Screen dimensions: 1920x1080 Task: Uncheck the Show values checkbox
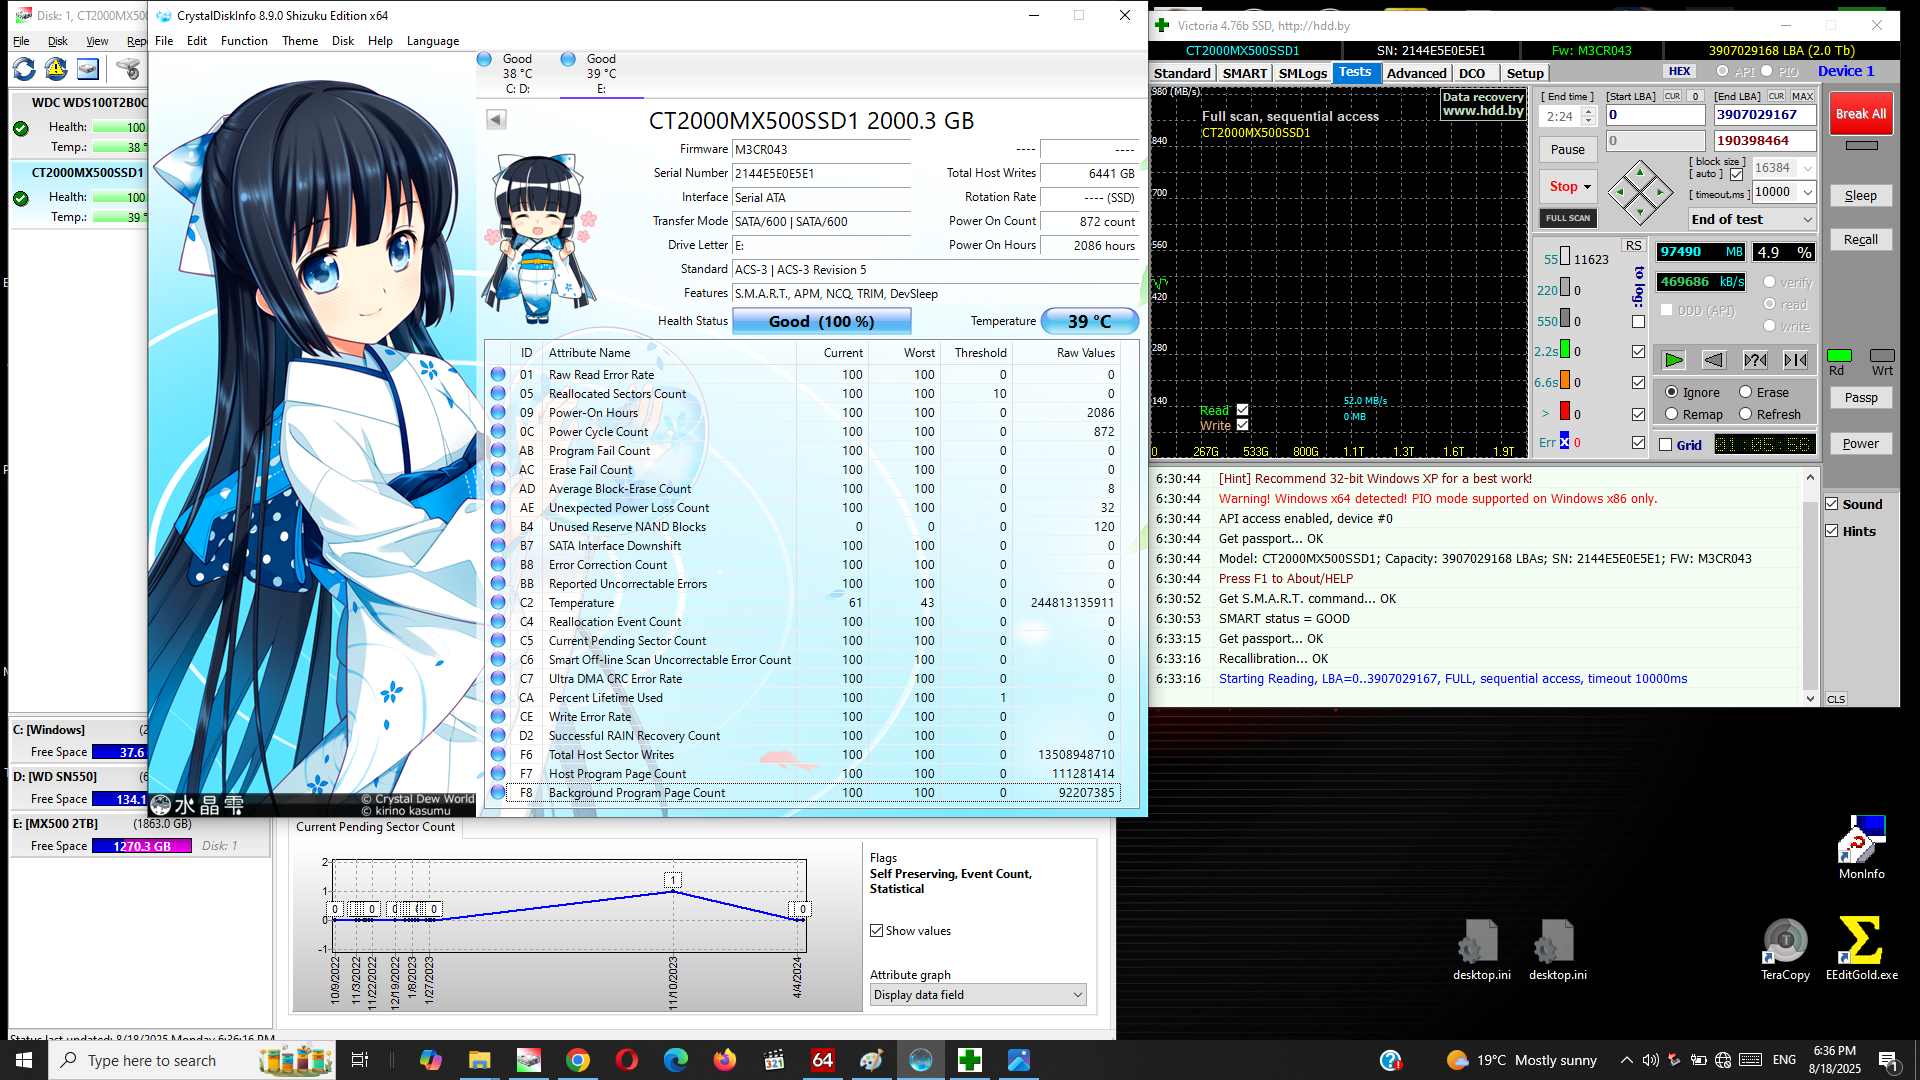point(877,931)
